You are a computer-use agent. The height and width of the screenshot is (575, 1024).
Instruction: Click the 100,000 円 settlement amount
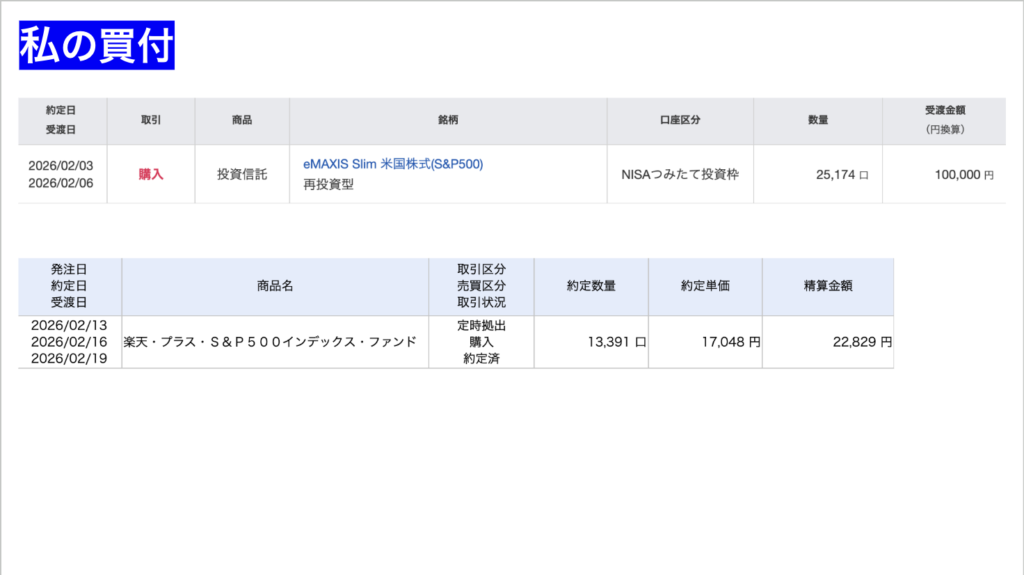963,174
